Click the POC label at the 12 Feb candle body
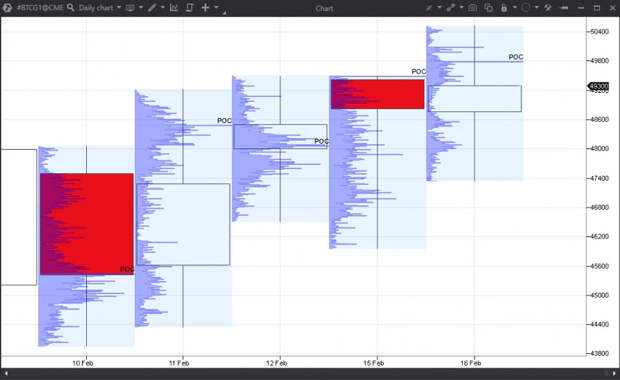 click(x=321, y=141)
